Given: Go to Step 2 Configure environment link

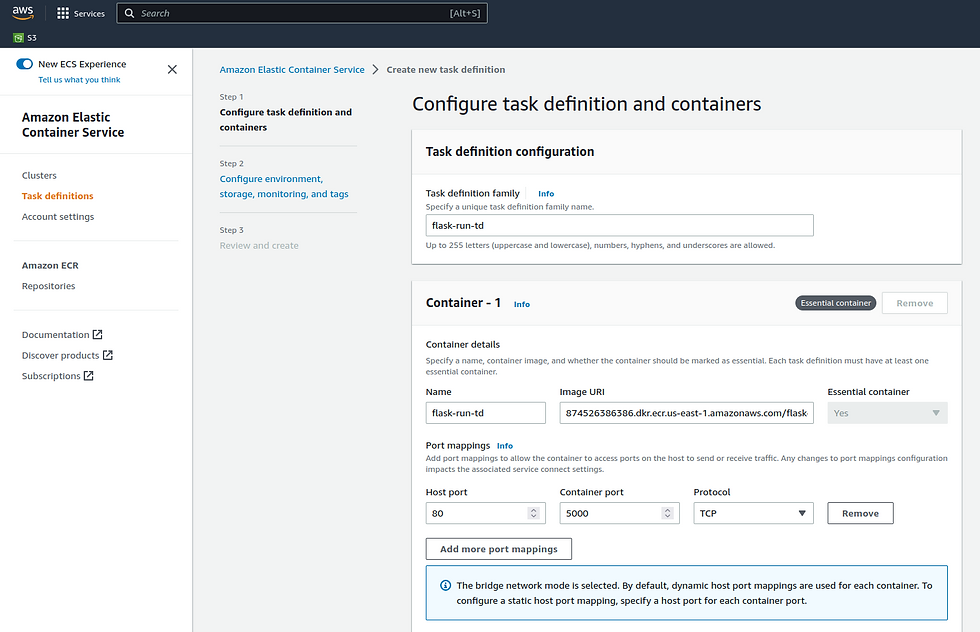Looking at the screenshot, I should [284, 186].
